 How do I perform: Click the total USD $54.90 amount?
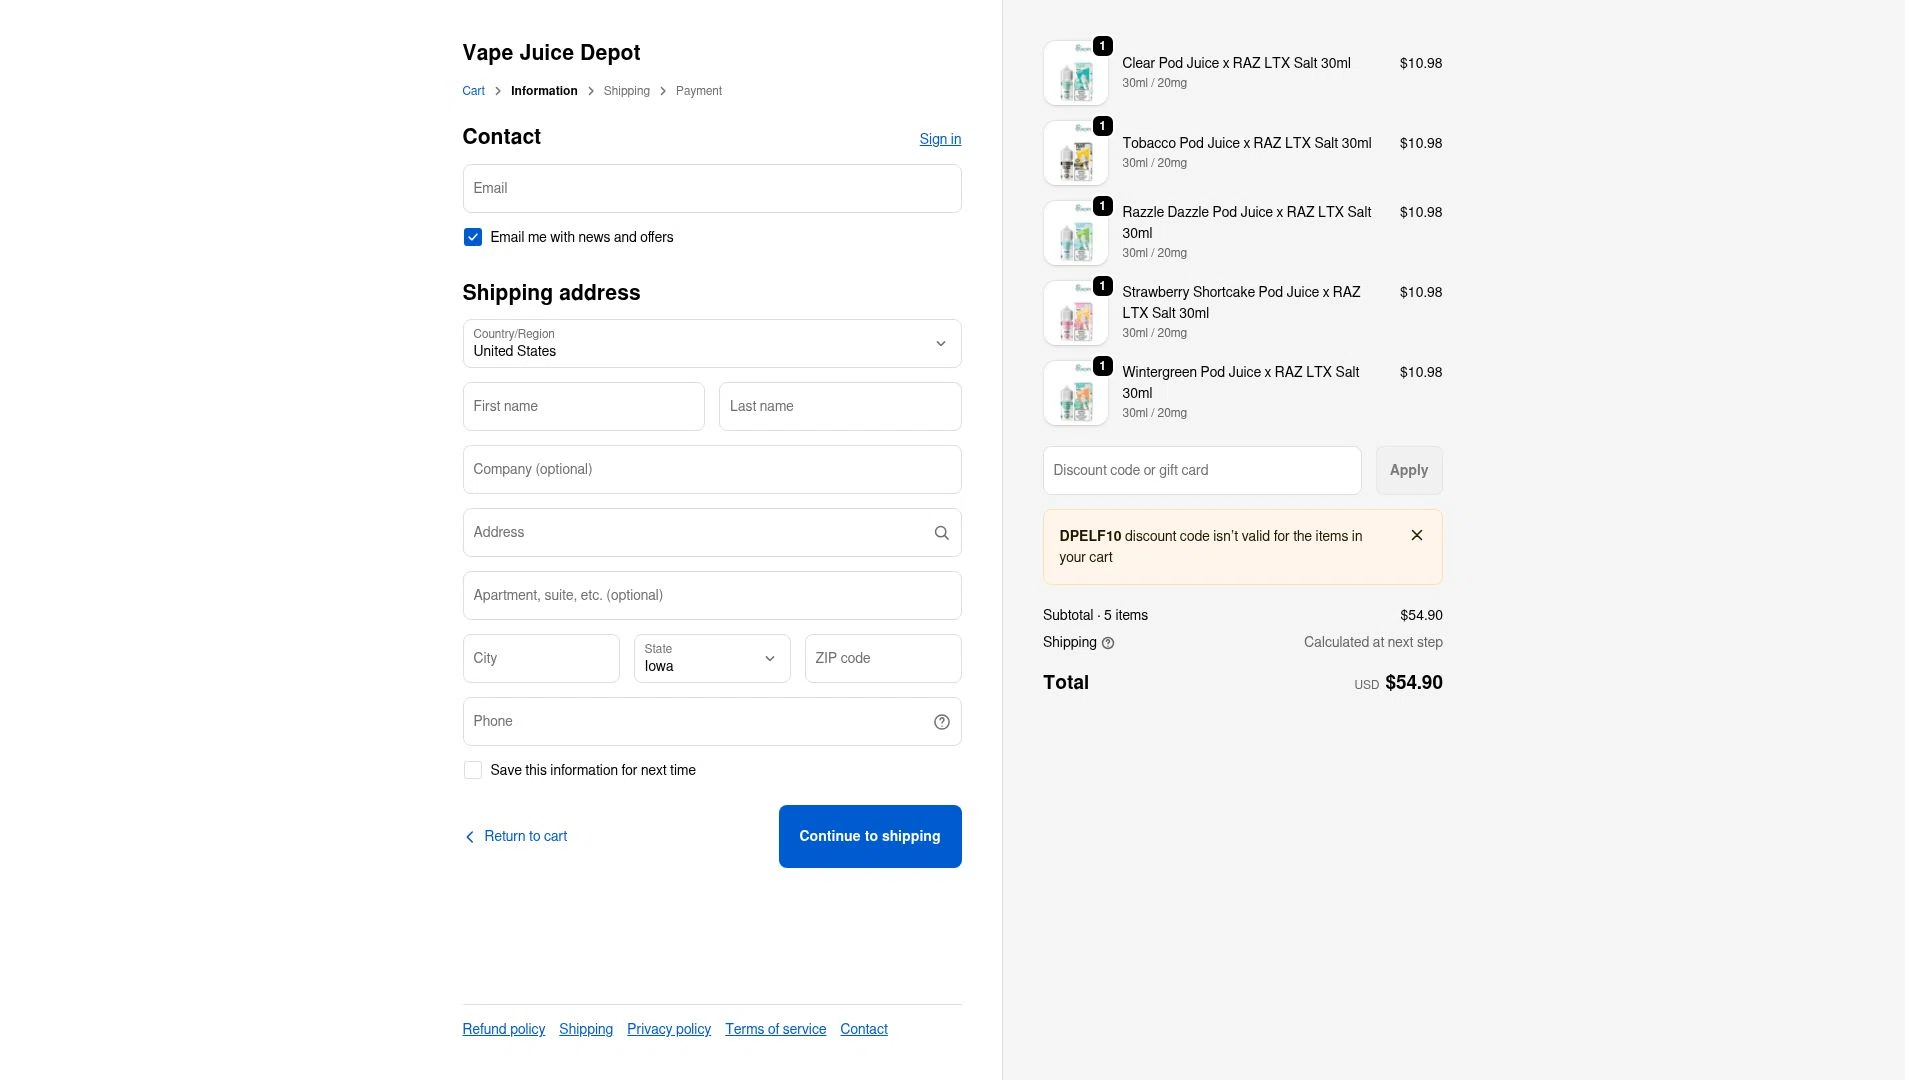click(1398, 683)
